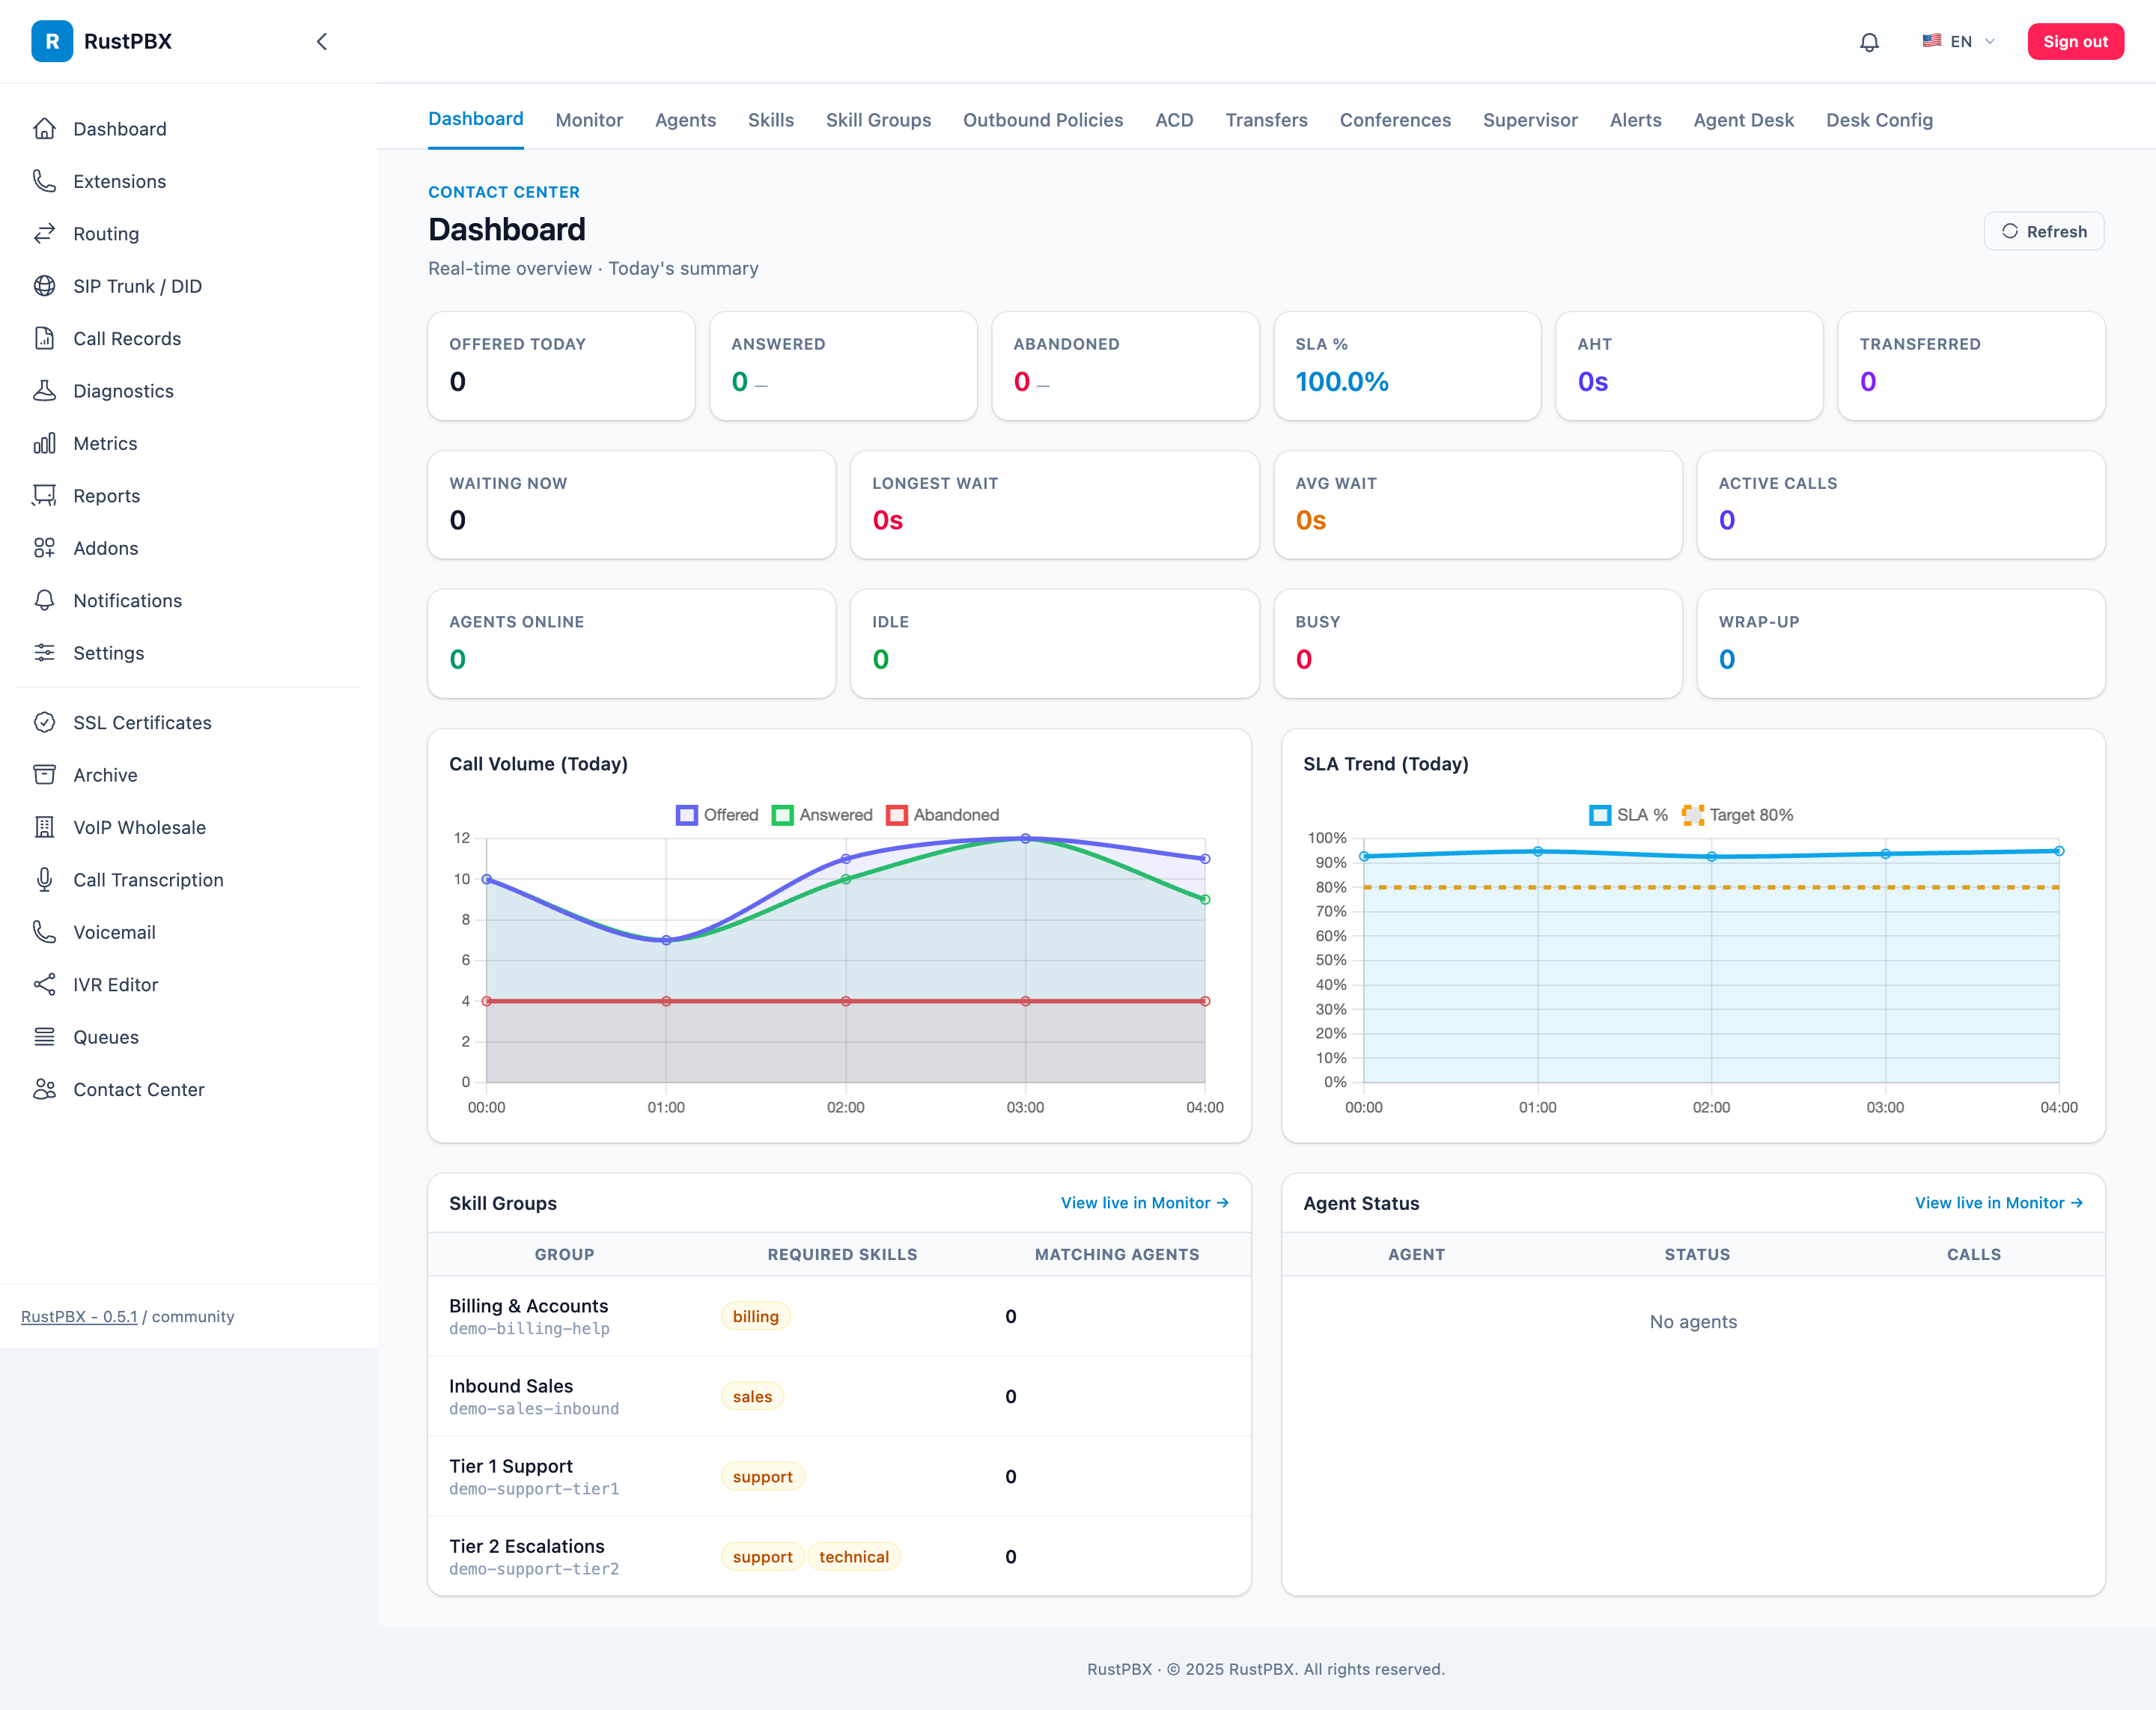Click the RustPBX logo
Viewport: 2156px width, 1710px height.
tap(52, 41)
